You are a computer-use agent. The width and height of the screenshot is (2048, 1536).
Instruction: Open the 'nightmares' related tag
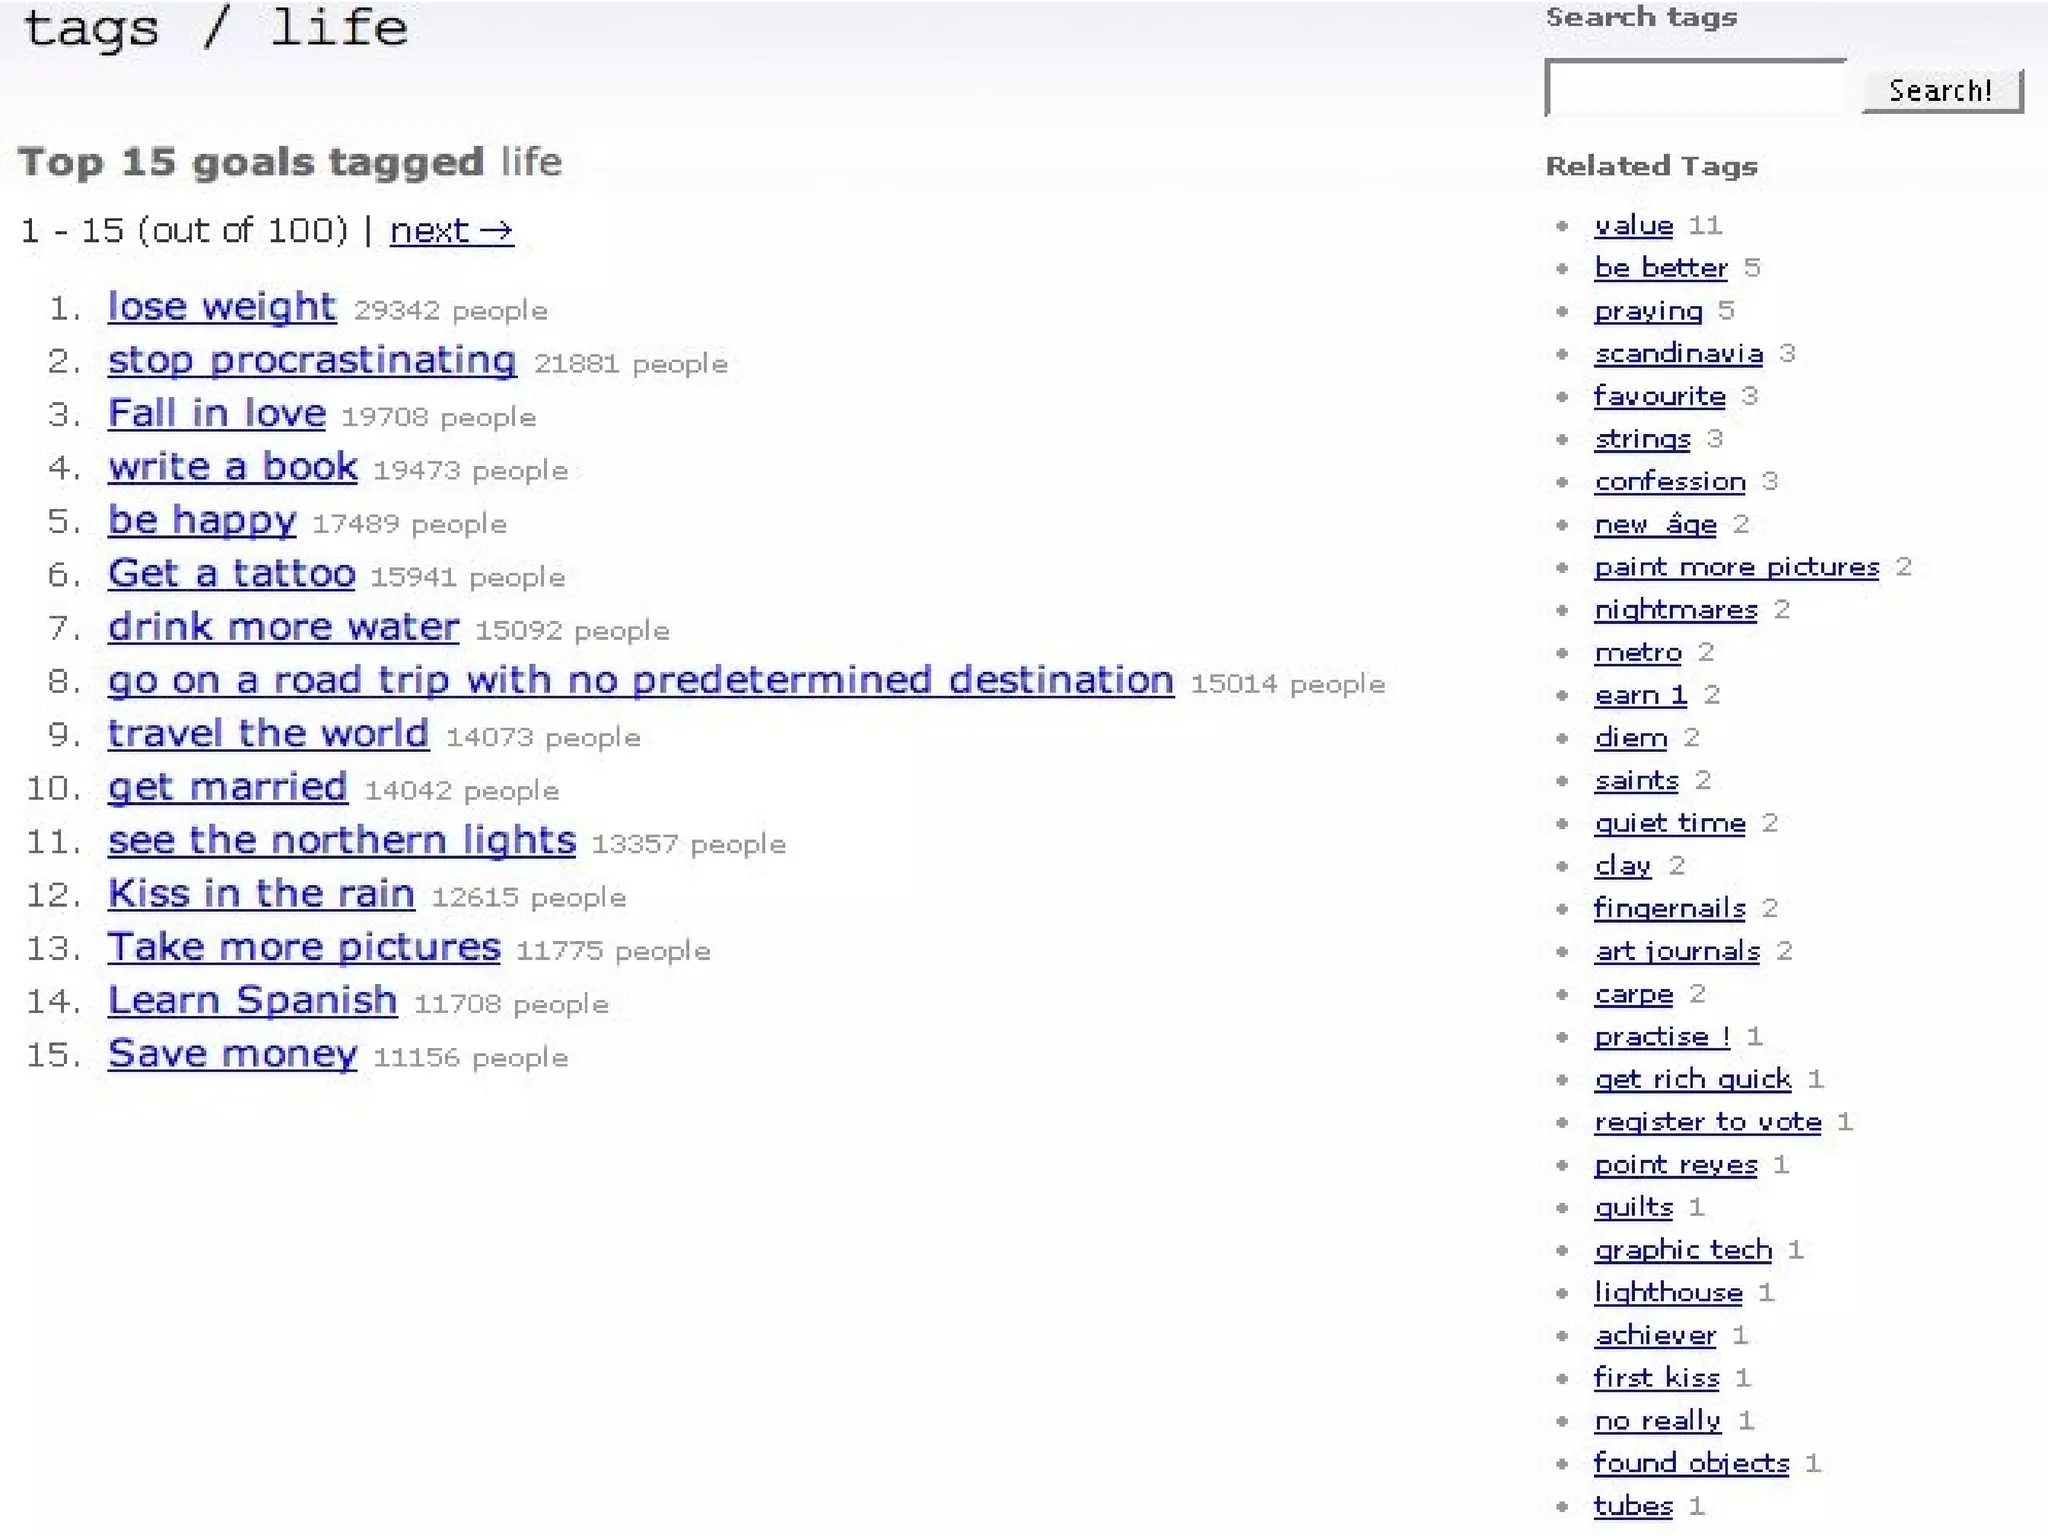pyautogui.click(x=1675, y=610)
